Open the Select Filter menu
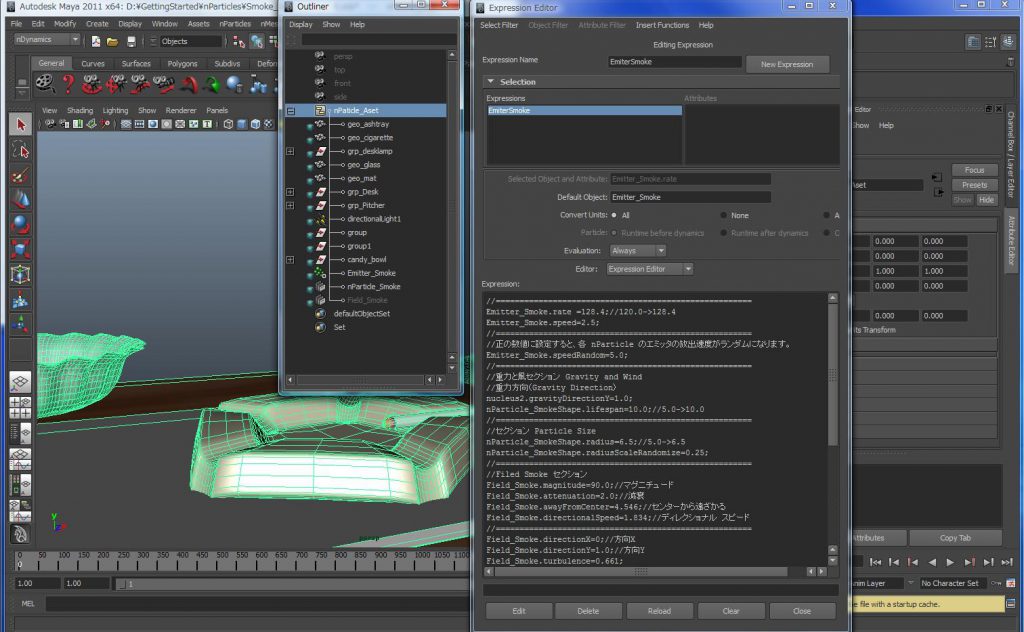1024x632 pixels. pyautogui.click(x=499, y=25)
